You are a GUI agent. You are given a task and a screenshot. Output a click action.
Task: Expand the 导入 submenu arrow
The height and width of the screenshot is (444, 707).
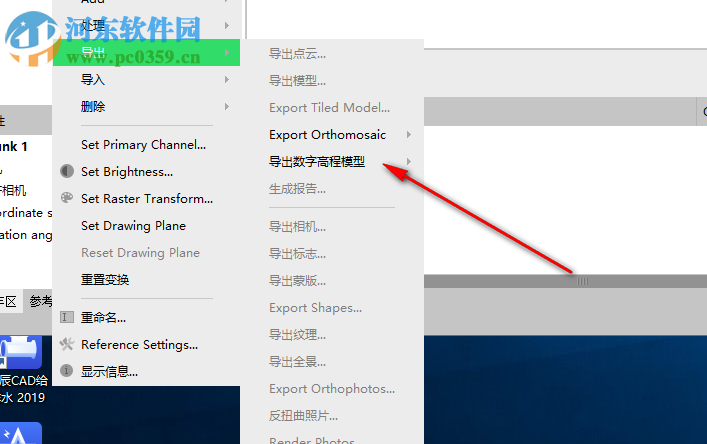click(227, 80)
